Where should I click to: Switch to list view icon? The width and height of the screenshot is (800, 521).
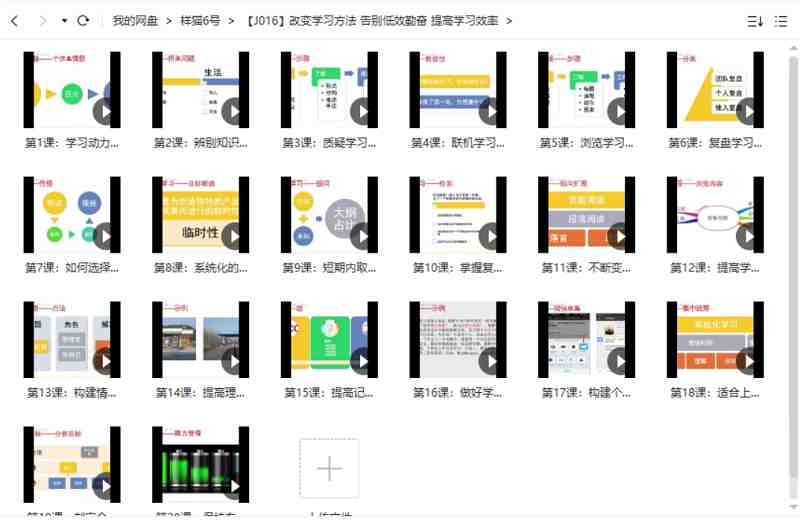click(781, 20)
